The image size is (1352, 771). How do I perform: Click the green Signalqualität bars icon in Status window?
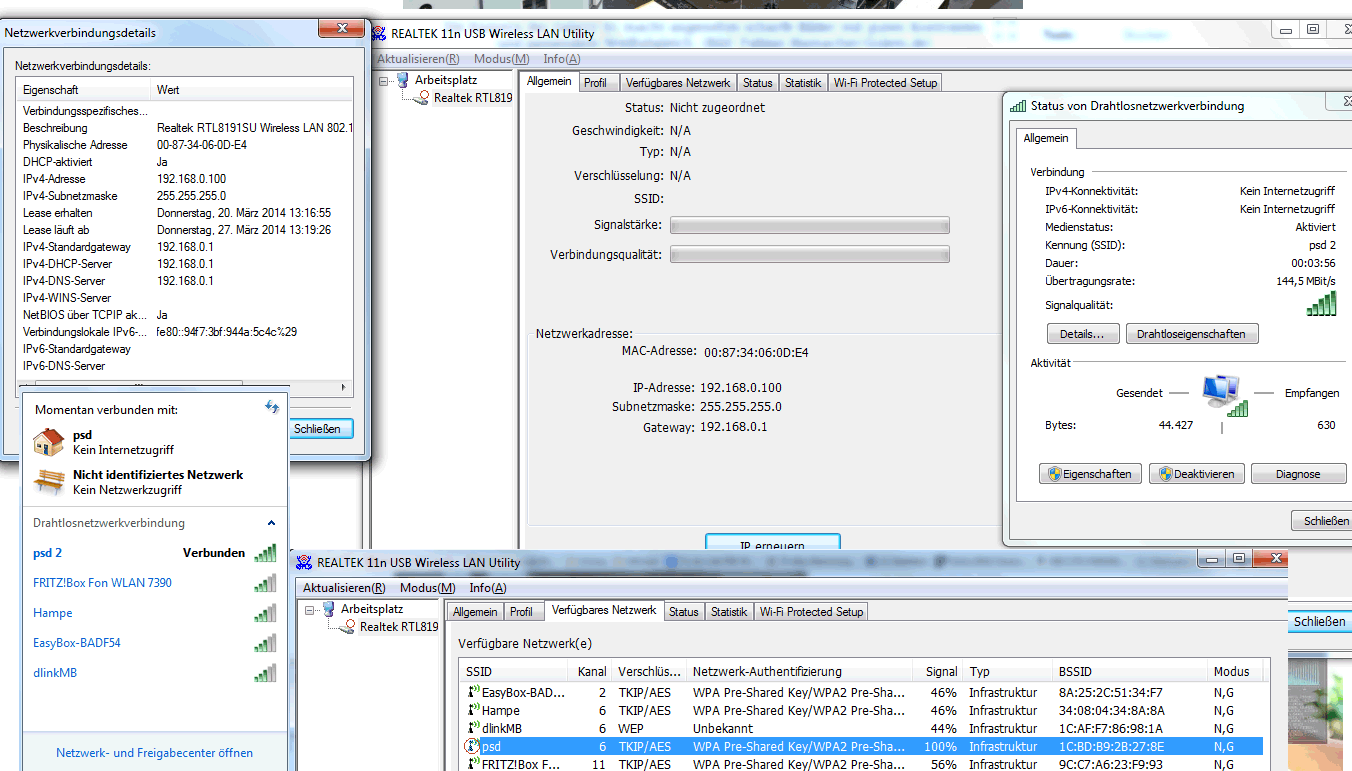coord(1321,305)
